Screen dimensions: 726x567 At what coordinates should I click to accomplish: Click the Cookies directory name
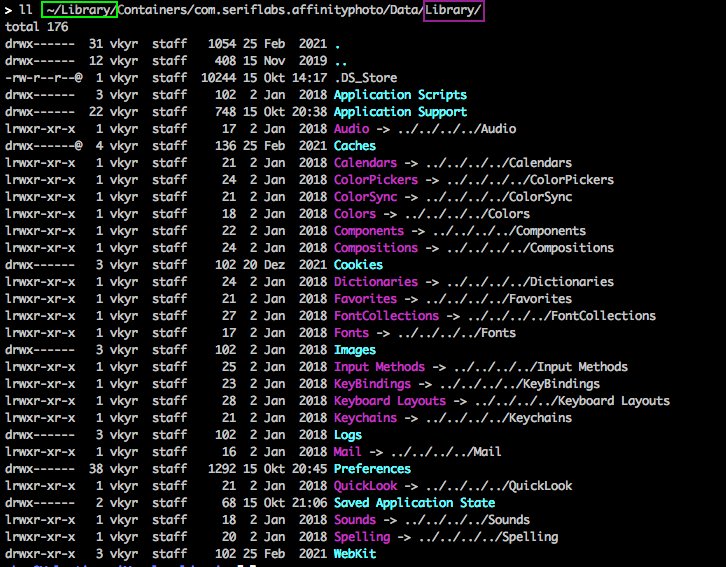point(358,265)
